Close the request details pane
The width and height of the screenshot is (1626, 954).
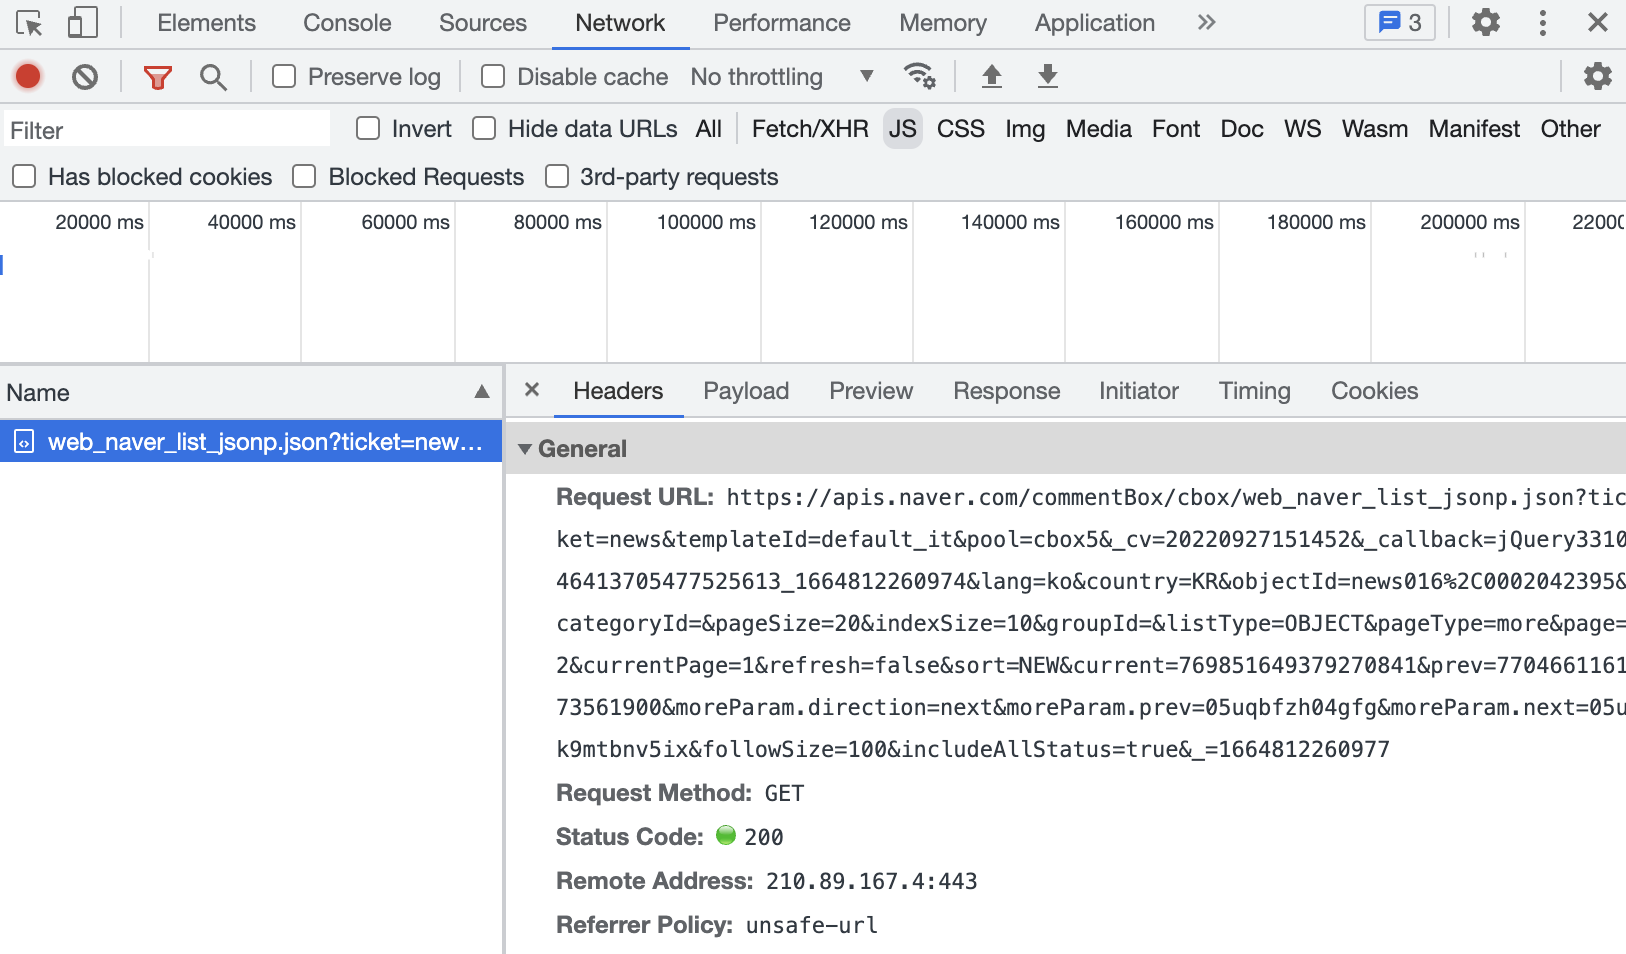pyautogui.click(x=532, y=390)
